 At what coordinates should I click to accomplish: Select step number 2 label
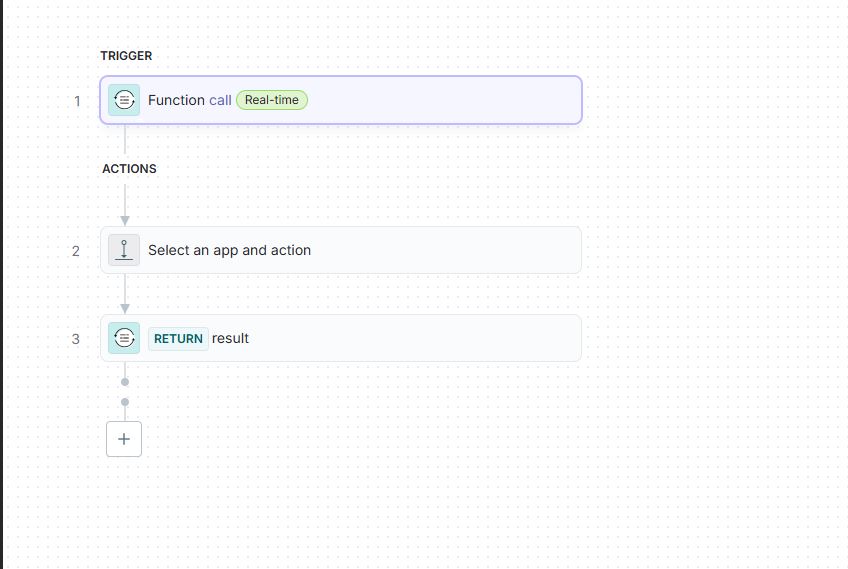pyautogui.click(x=76, y=251)
